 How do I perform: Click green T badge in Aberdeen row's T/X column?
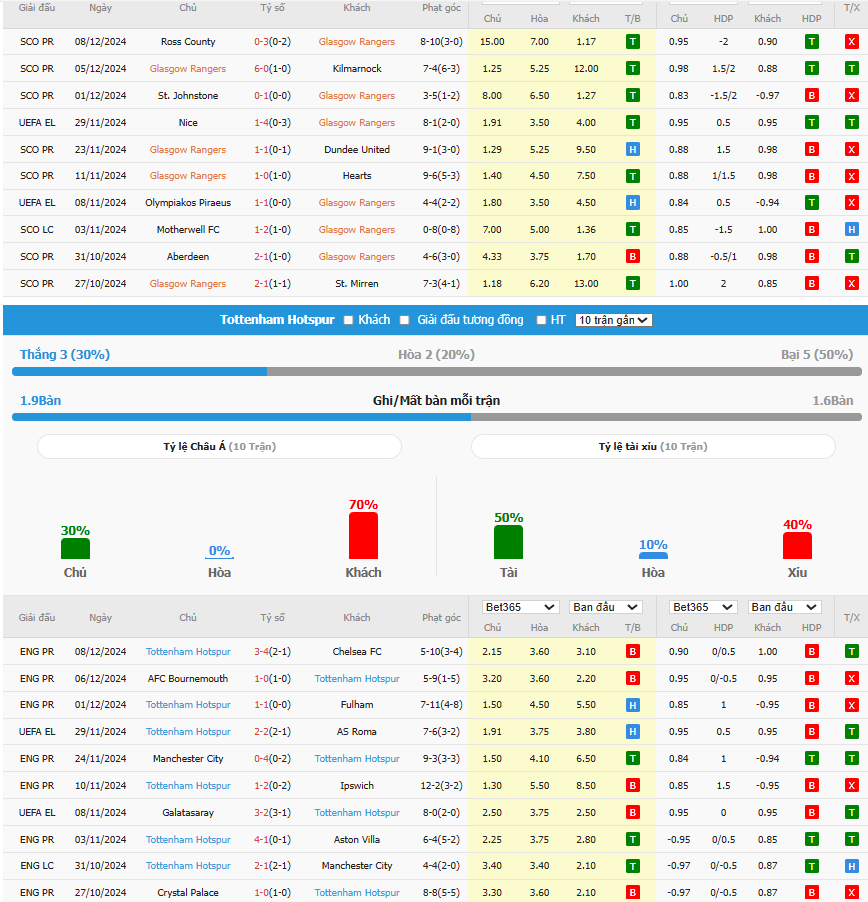[851, 257]
